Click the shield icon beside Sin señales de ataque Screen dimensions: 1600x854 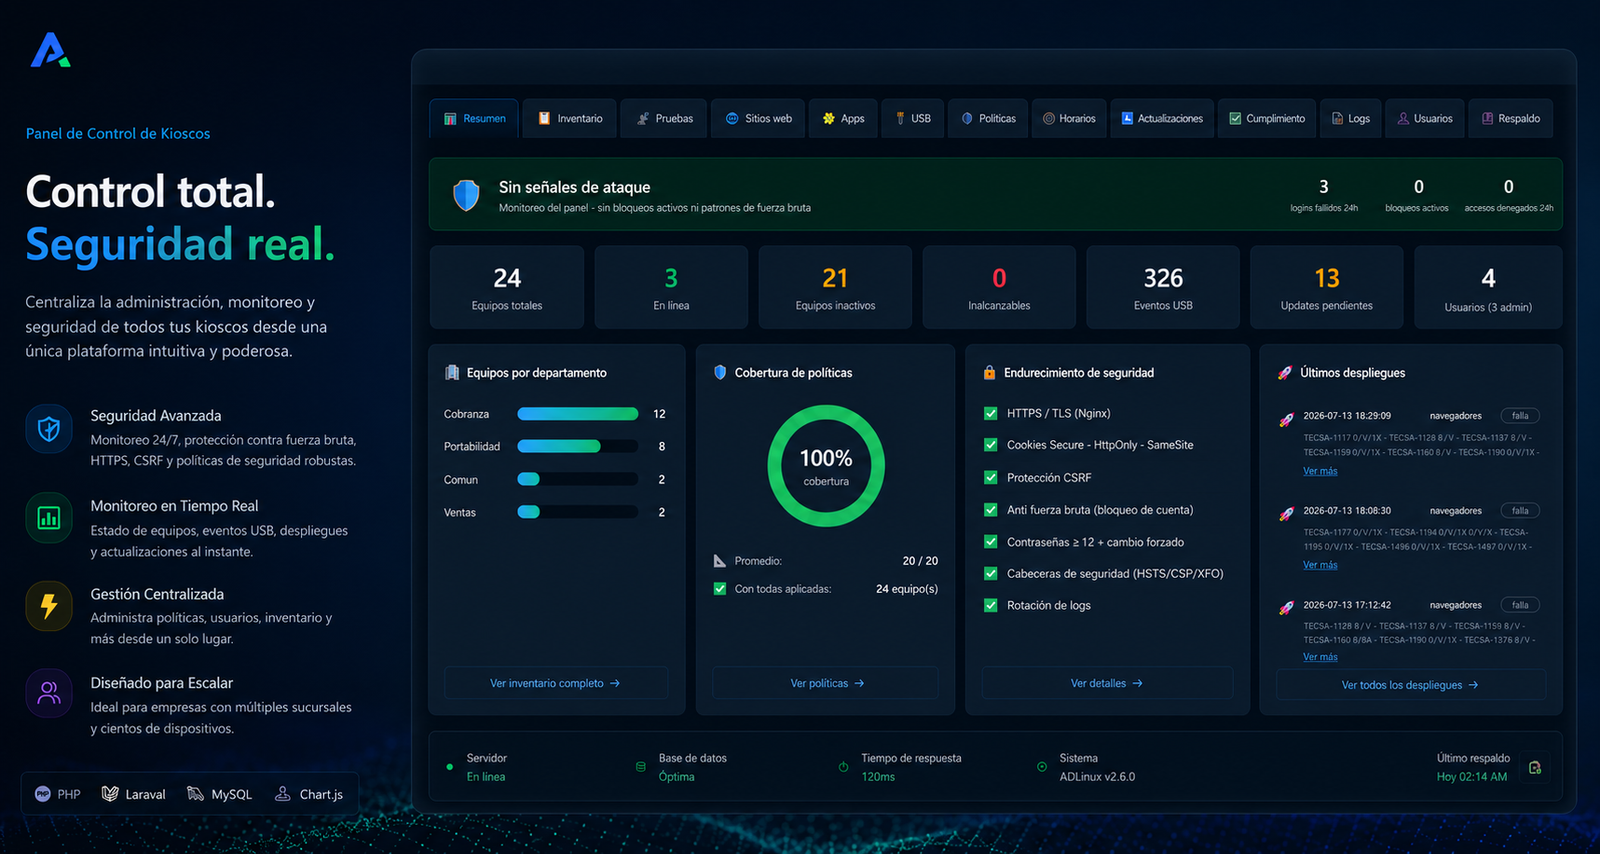tap(466, 195)
